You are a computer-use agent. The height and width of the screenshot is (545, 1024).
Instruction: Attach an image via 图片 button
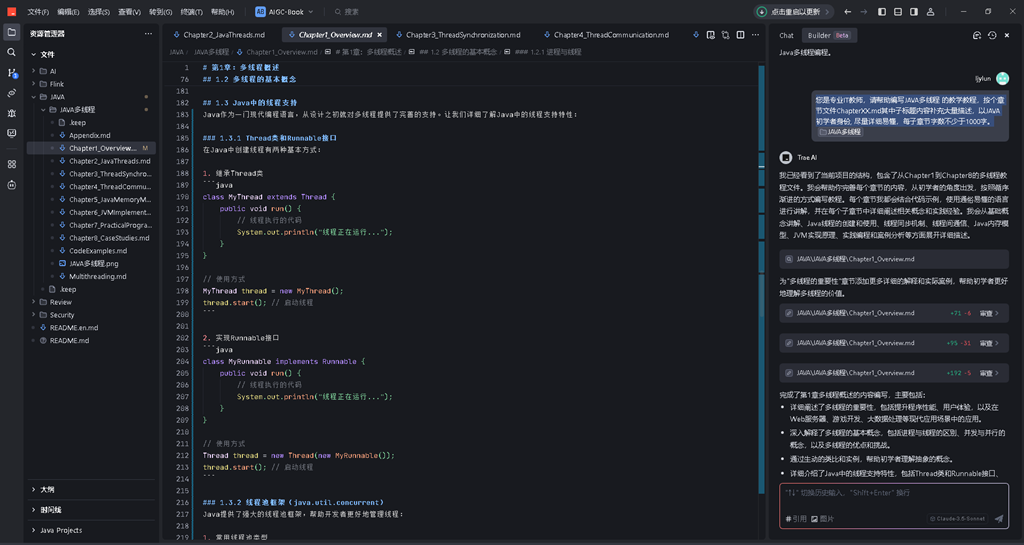[x=823, y=519]
